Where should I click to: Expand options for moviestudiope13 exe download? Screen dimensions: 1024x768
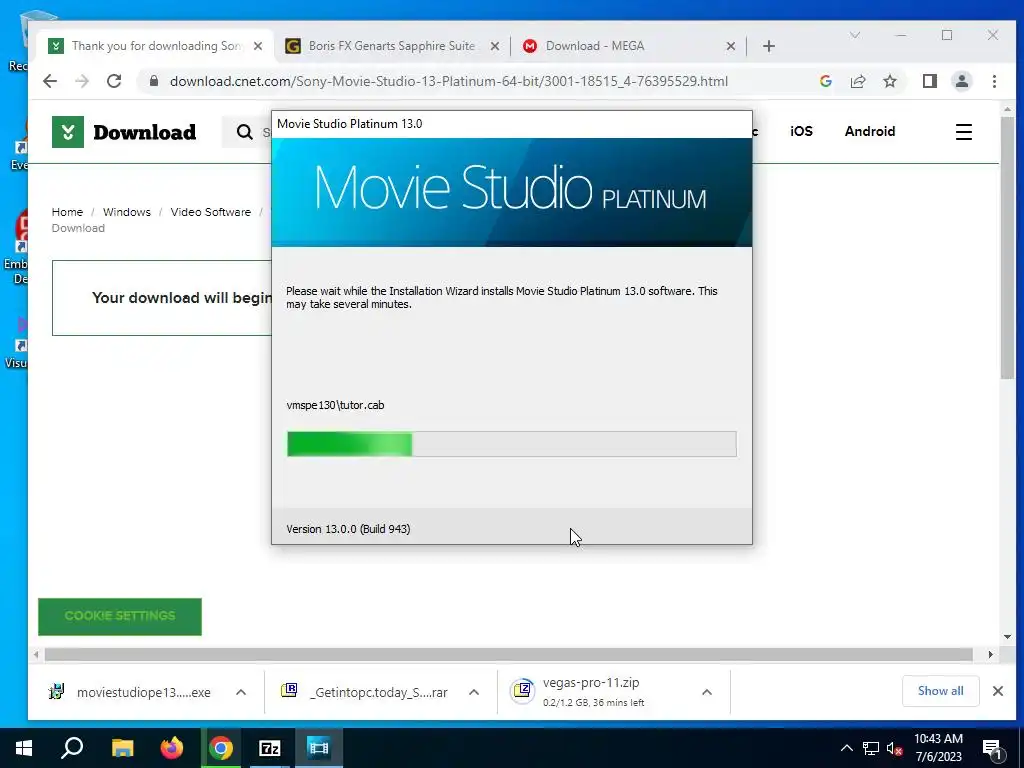coord(241,692)
